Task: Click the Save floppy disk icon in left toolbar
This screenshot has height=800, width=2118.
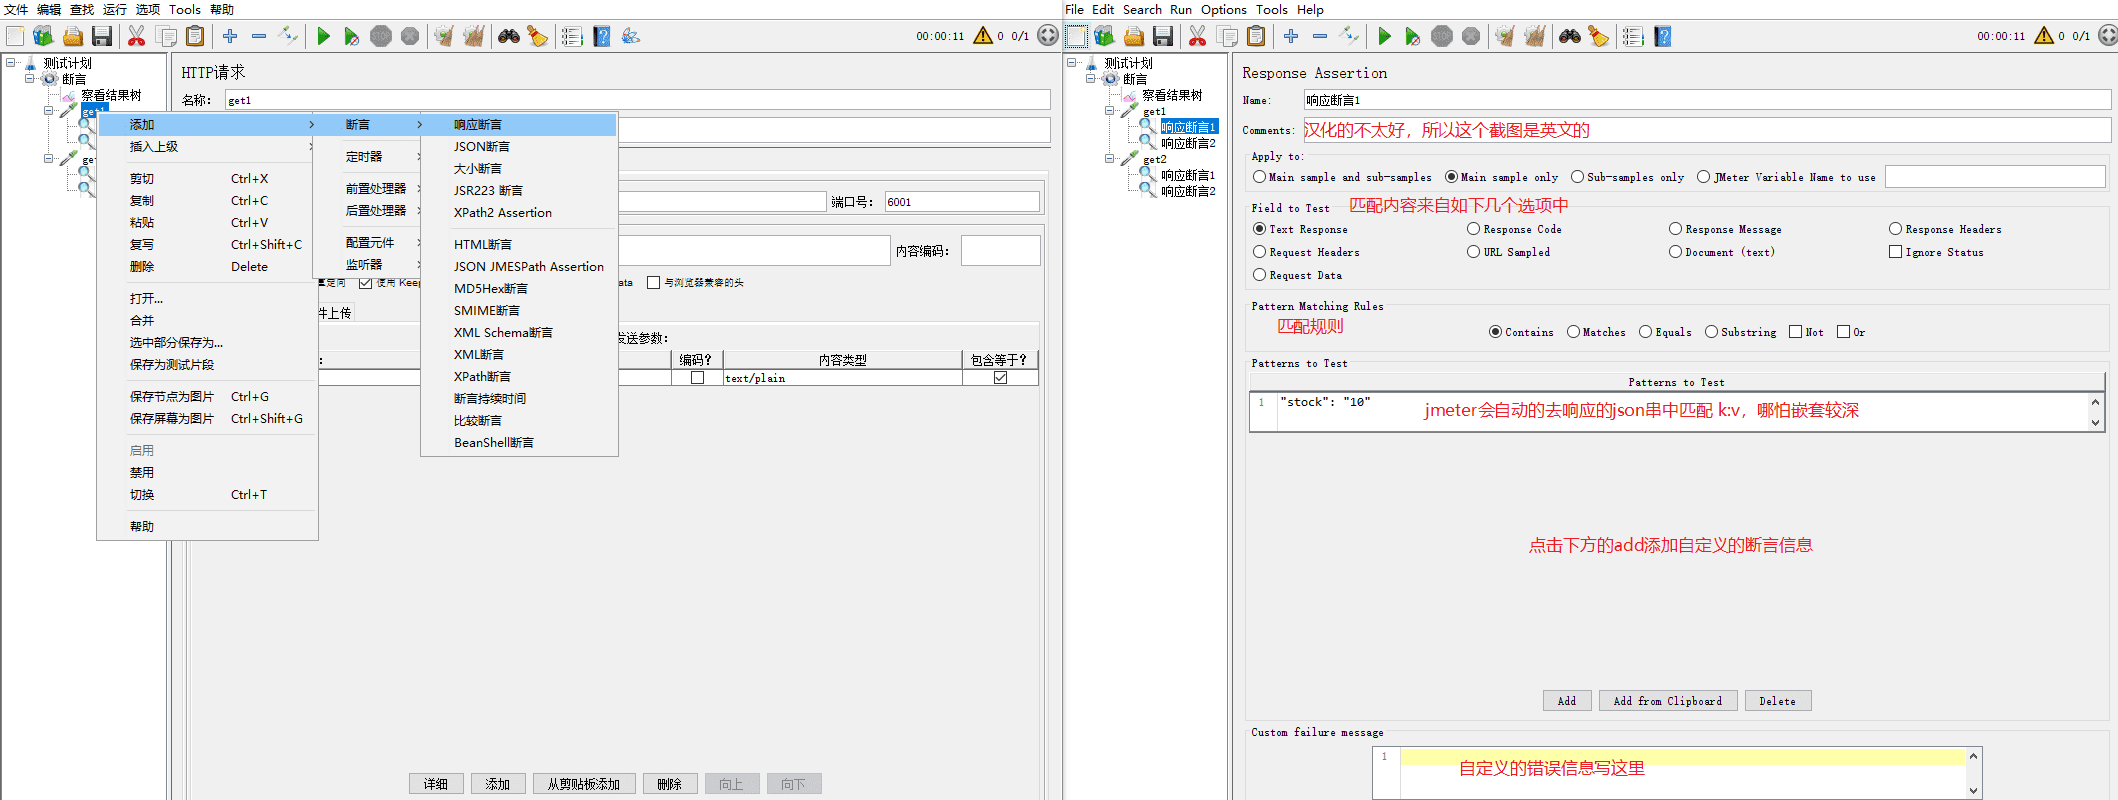Action: coord(102,37)
